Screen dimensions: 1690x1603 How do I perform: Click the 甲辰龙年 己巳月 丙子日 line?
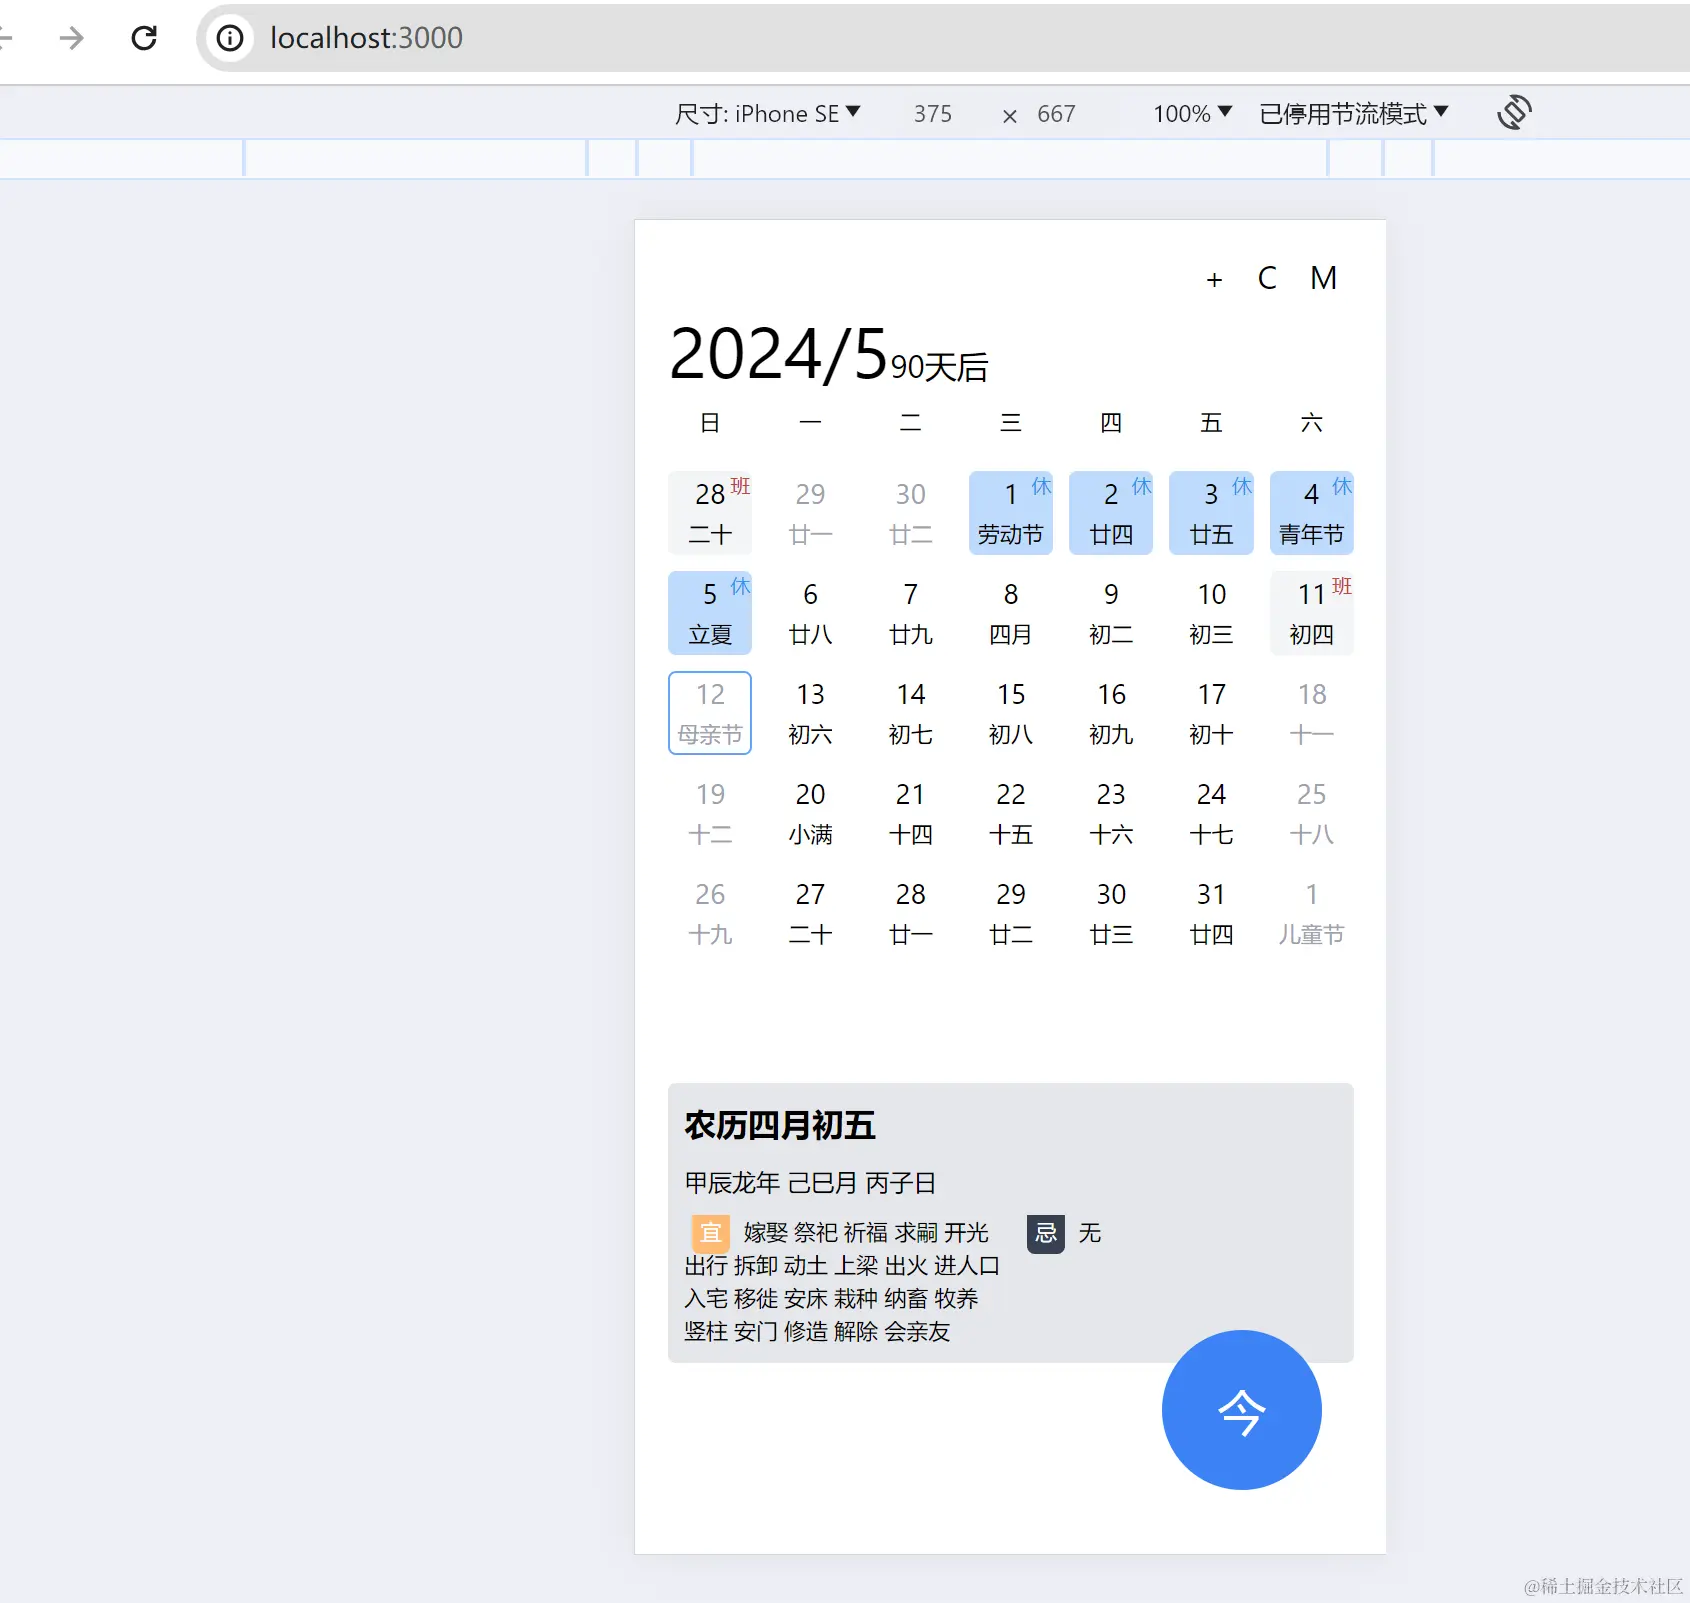pyautogui.click(x=810, y=1183)
